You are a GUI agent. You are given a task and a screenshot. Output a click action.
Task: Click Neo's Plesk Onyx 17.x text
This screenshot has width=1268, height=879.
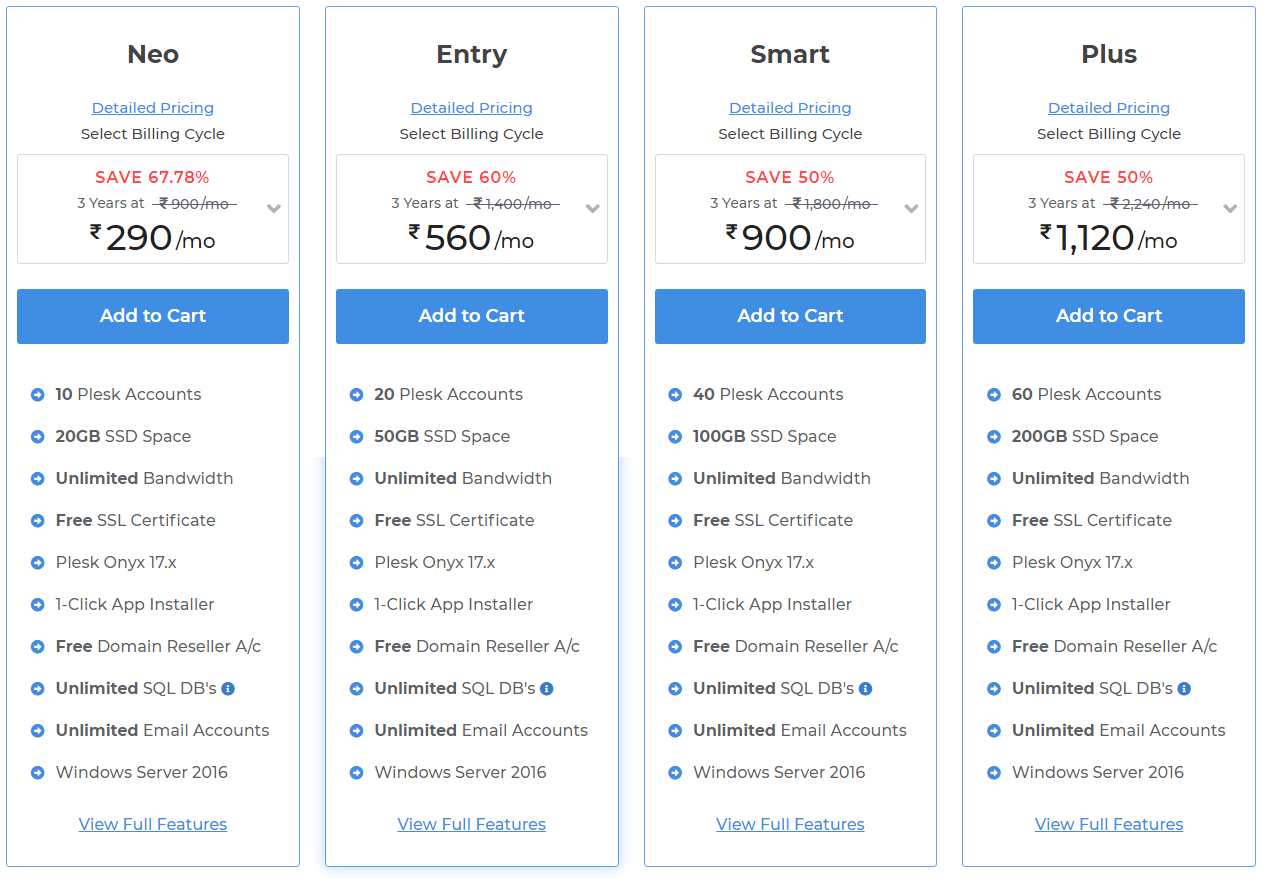(116, 563)
